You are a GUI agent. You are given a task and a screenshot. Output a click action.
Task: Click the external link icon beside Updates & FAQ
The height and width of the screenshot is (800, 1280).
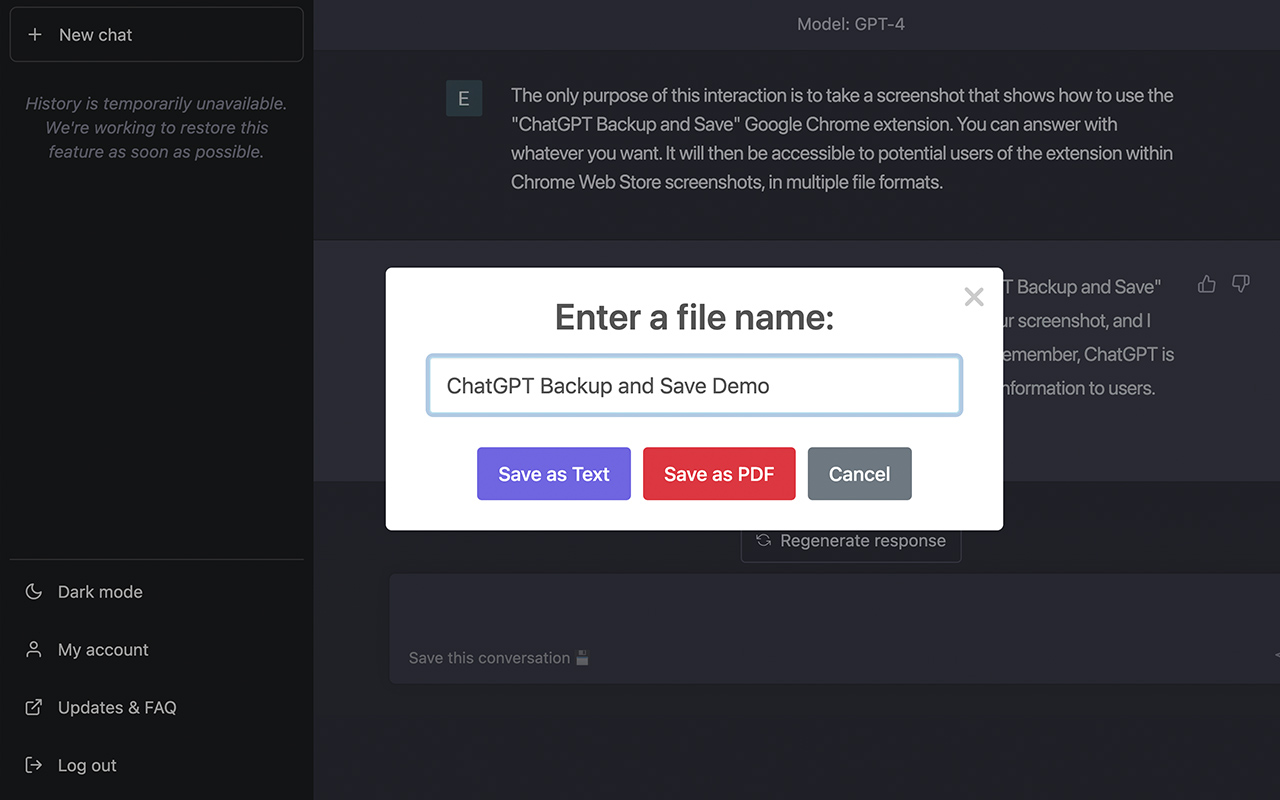(x=34, y=708)
